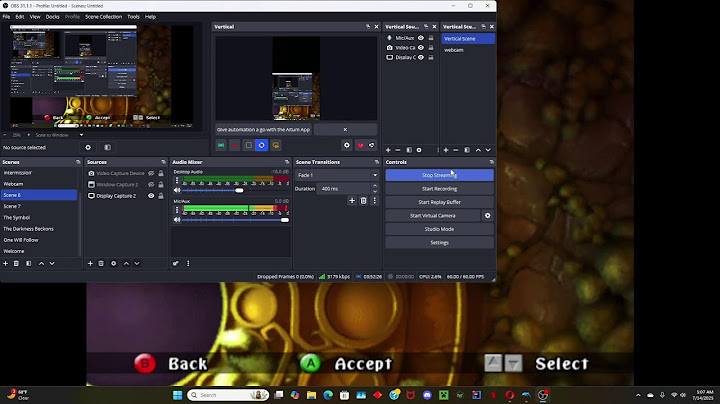Show the Window Capture 2 source
This screenshot has height=404, width=720.
click(x=151, y=185)
